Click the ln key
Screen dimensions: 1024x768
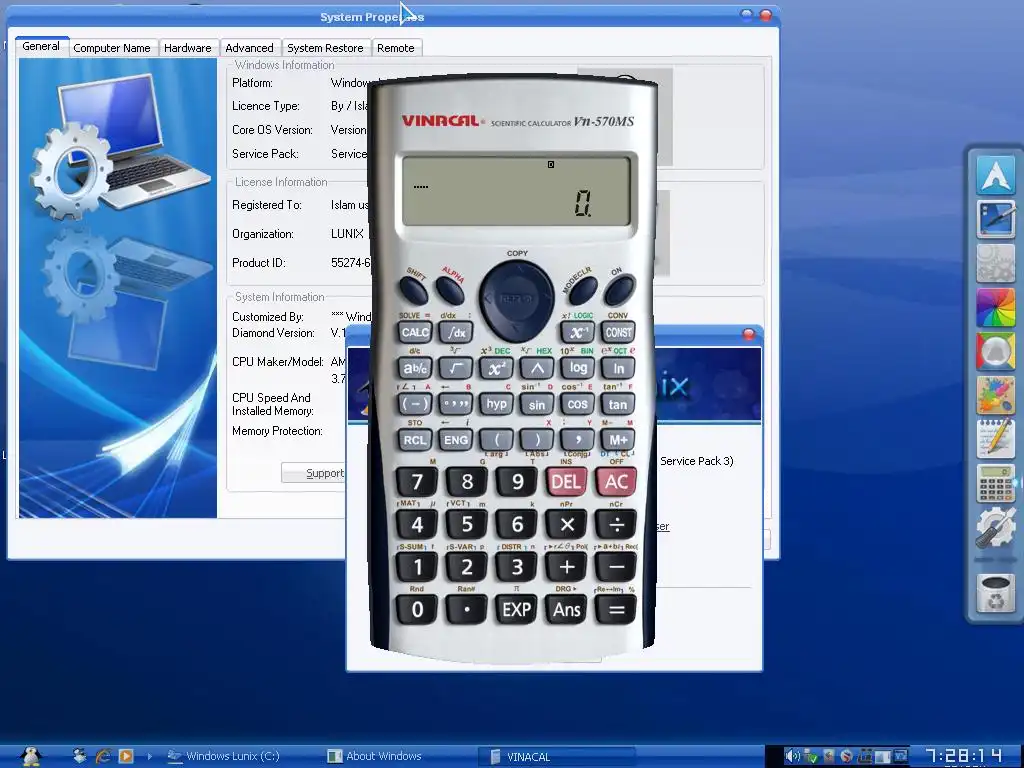pos(618,368)
